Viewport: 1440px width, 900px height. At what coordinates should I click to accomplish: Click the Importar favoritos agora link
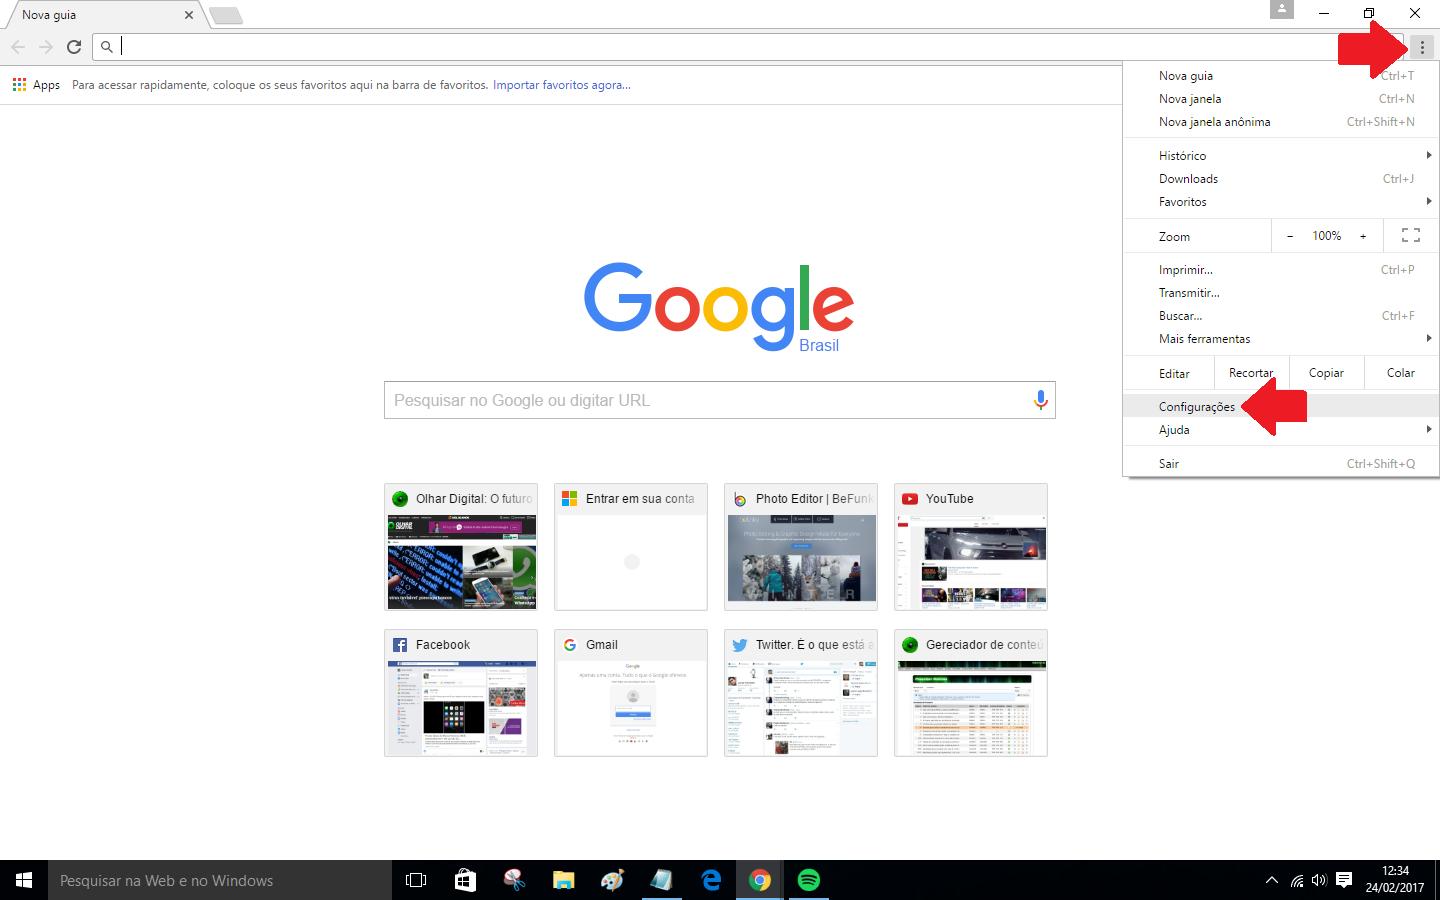tap(561, 85)
